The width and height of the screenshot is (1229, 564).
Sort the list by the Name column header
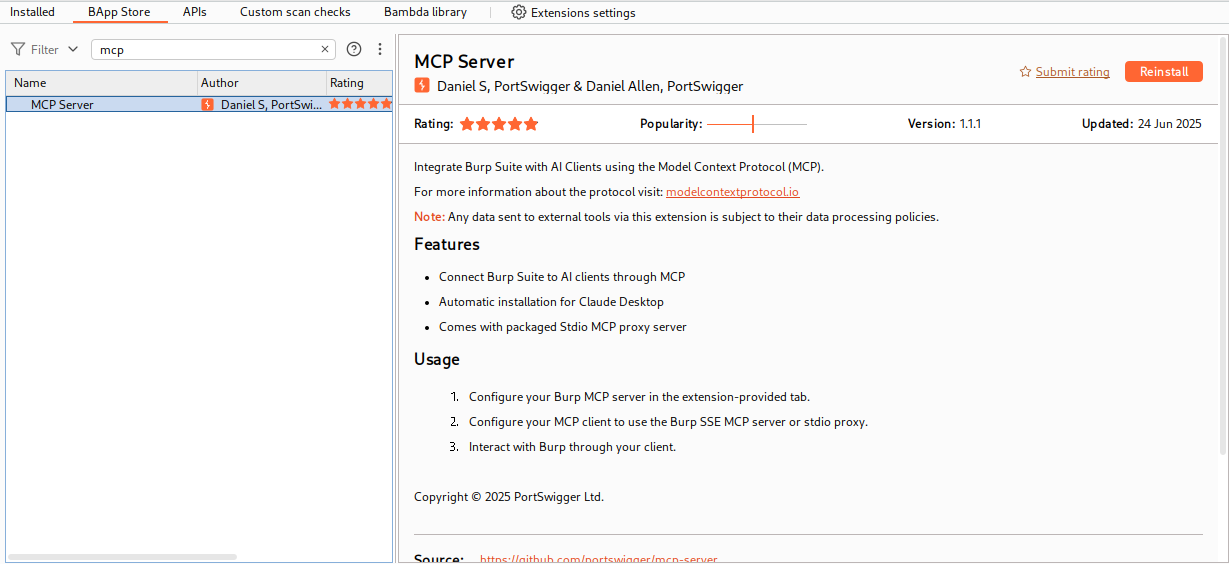tap(100, 83)
